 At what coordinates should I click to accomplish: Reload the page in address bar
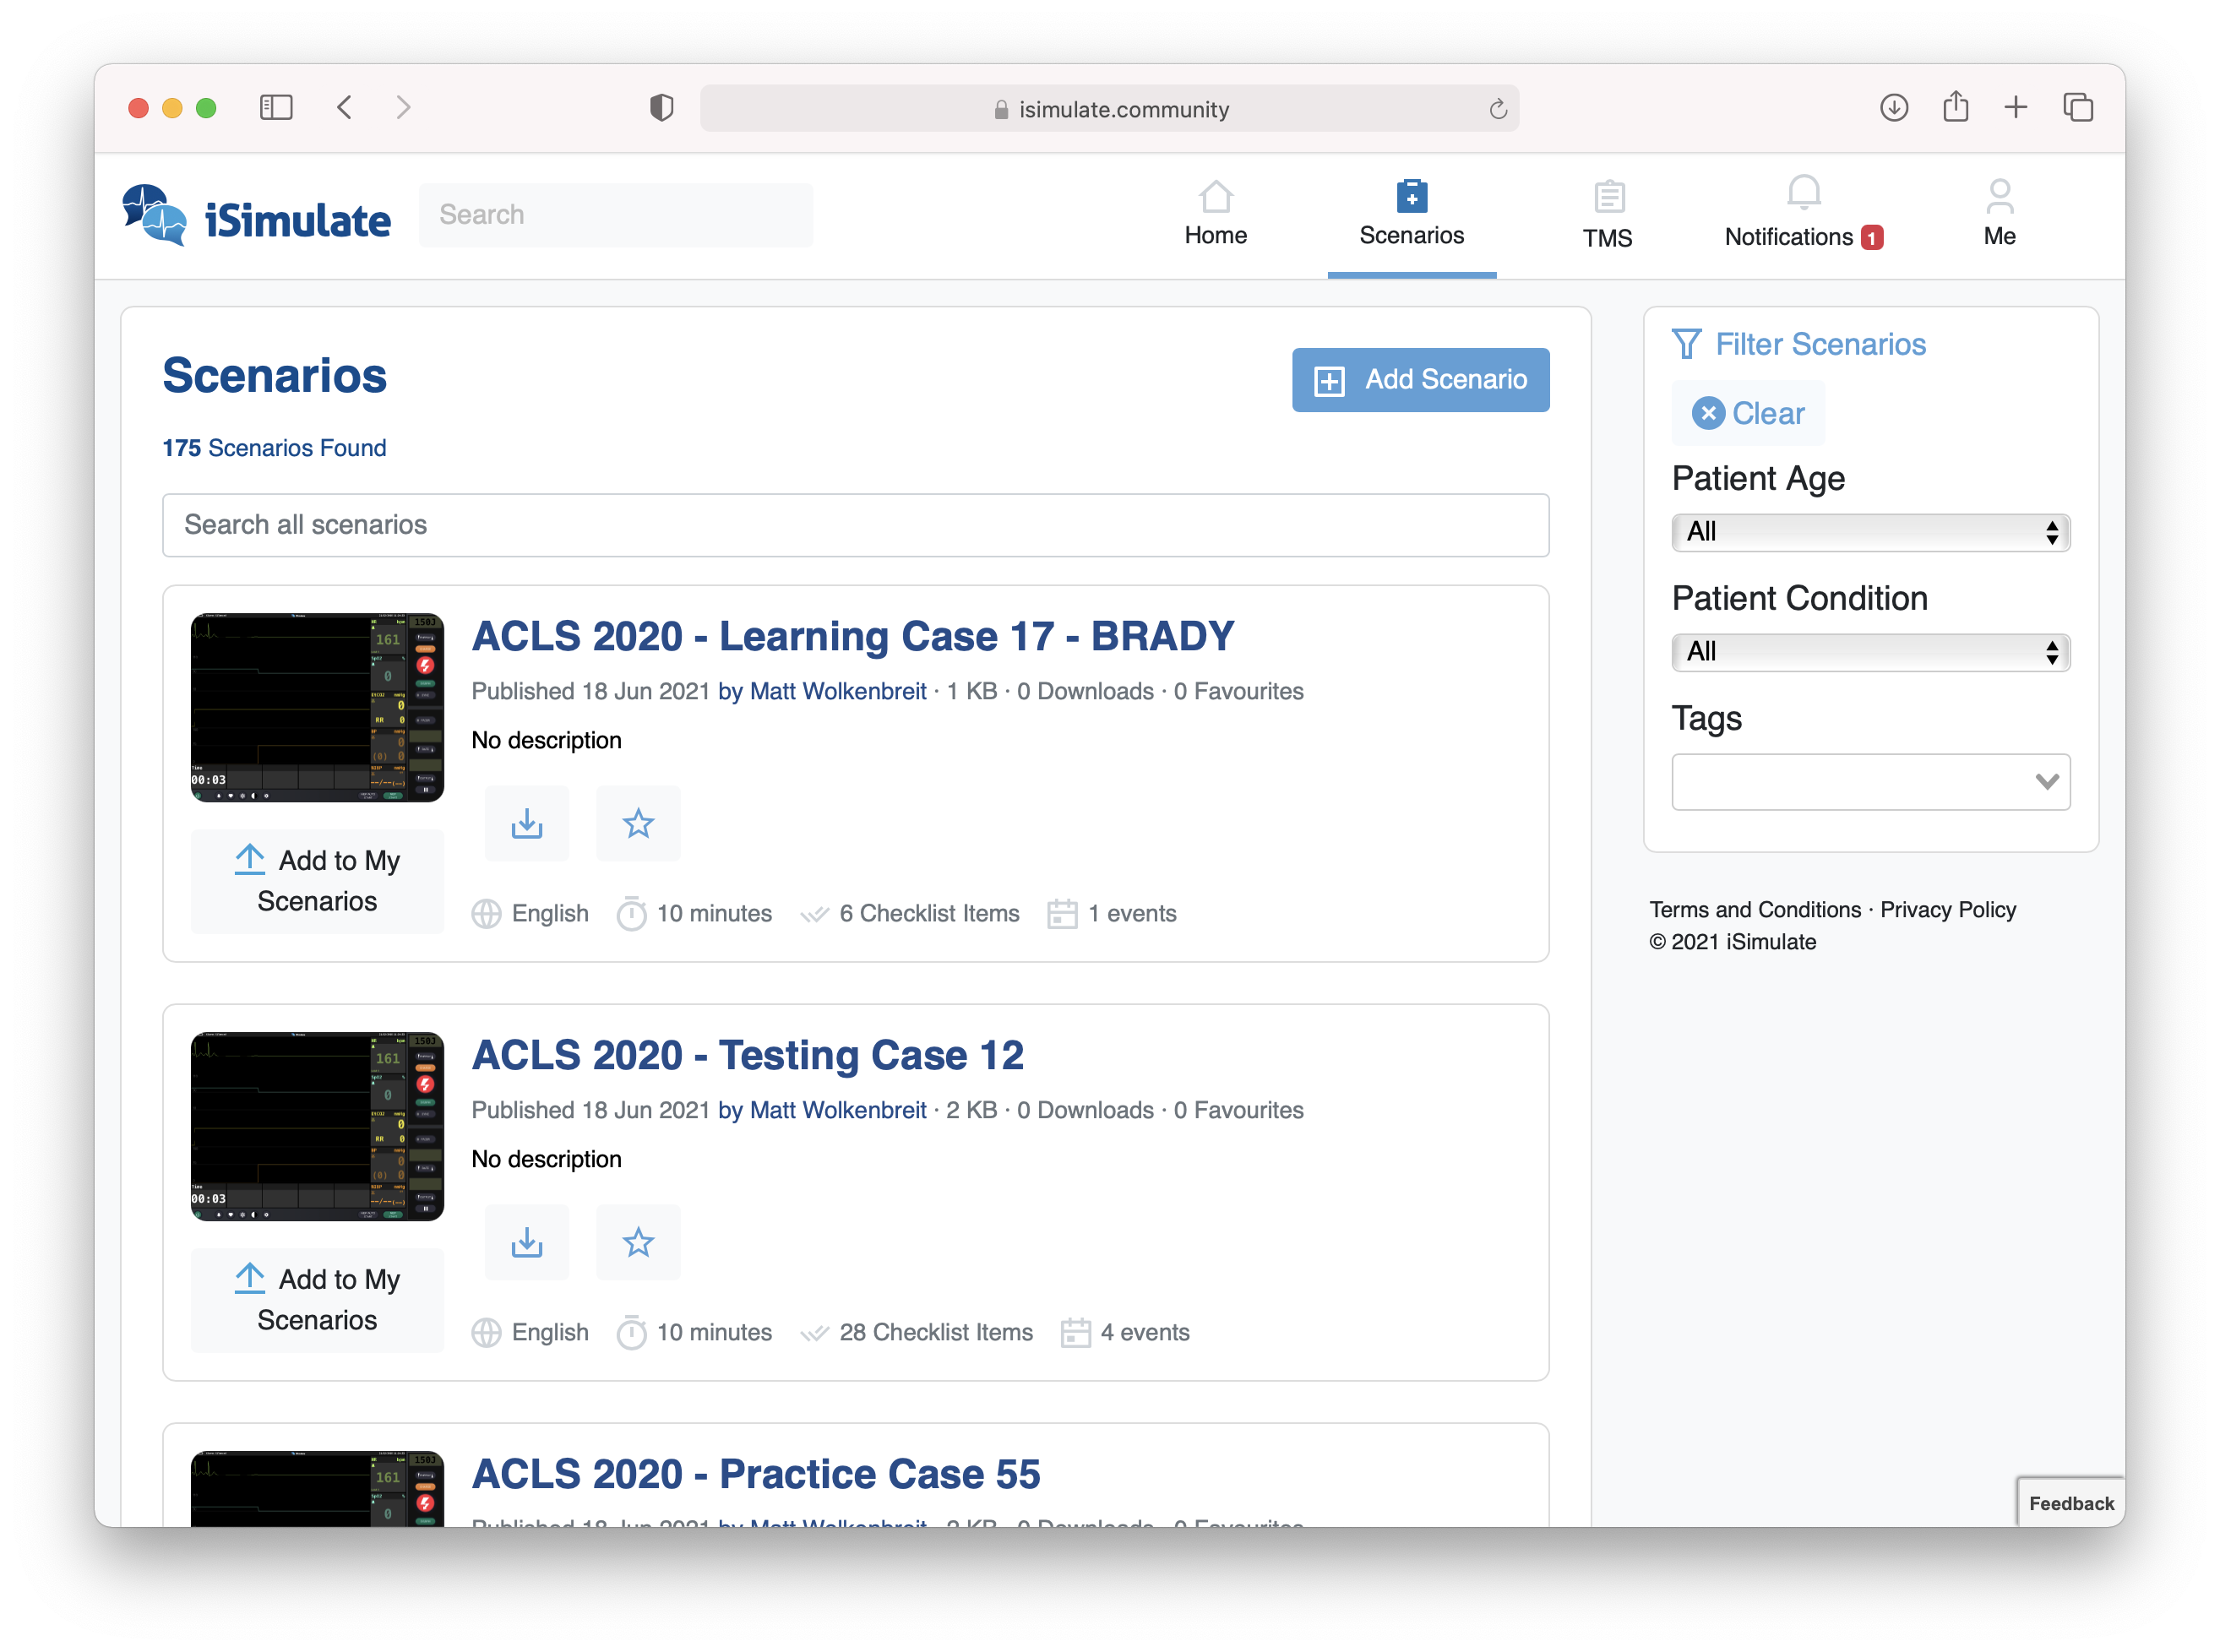coord(1497,109)
